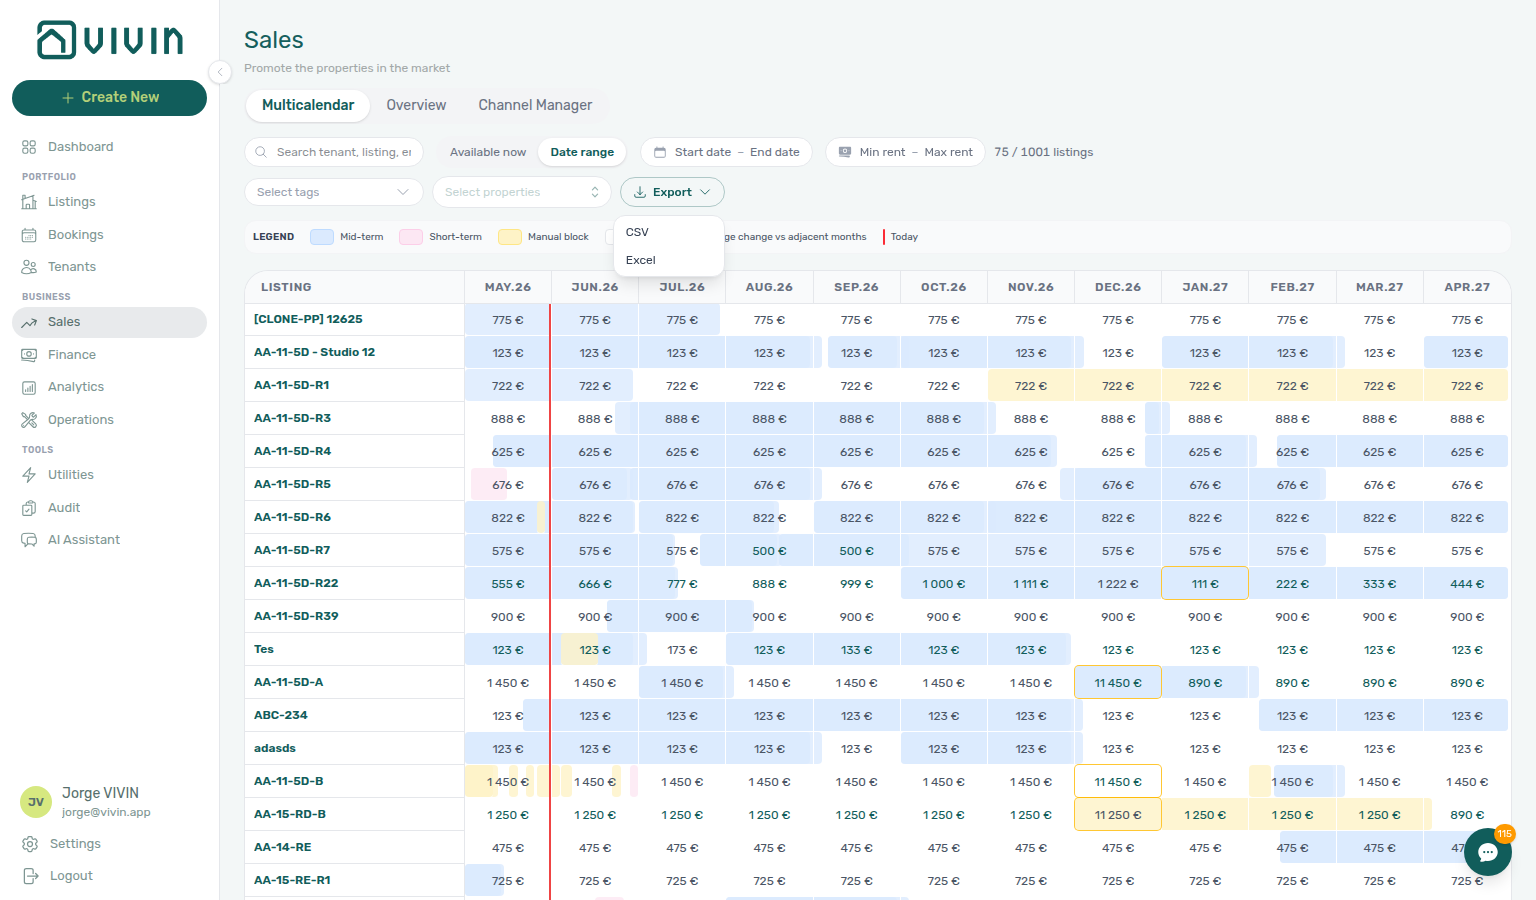Screen dimensions: 1536x900
Task: Click the 1 000 € OCT.26 cell
Action: click(944, 583)
